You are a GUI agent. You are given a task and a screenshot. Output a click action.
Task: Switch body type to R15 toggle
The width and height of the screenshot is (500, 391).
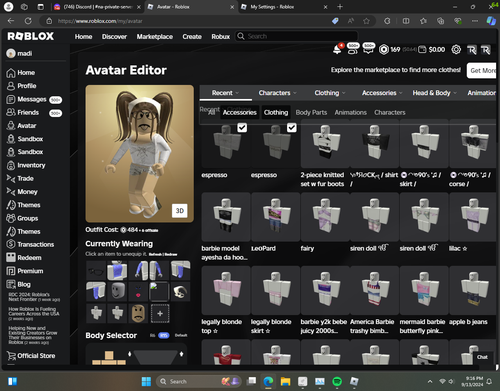pyautogui.click(x=163, y=335)
